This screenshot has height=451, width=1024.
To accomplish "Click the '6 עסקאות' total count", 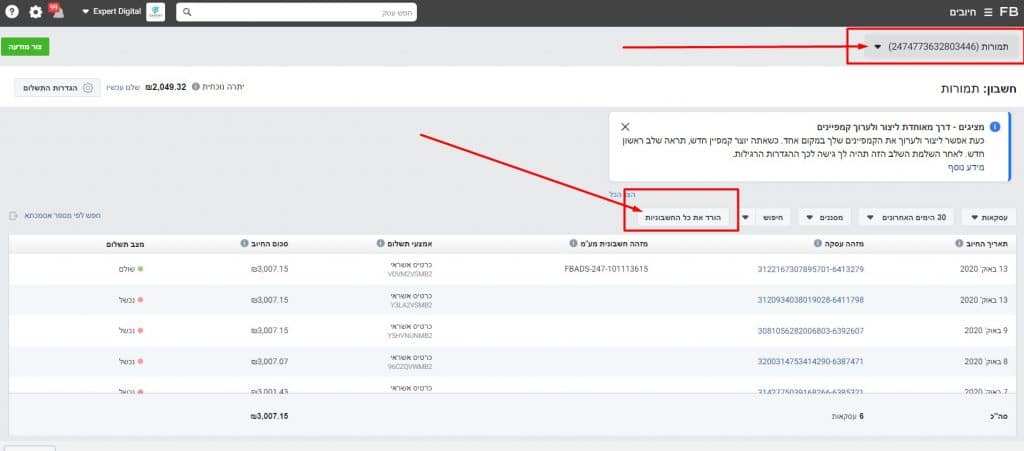I will pyautogui.click(x=848, y=416).
